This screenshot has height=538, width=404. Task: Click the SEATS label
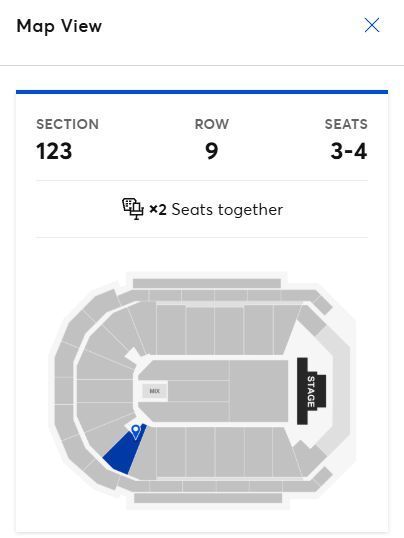346,124
